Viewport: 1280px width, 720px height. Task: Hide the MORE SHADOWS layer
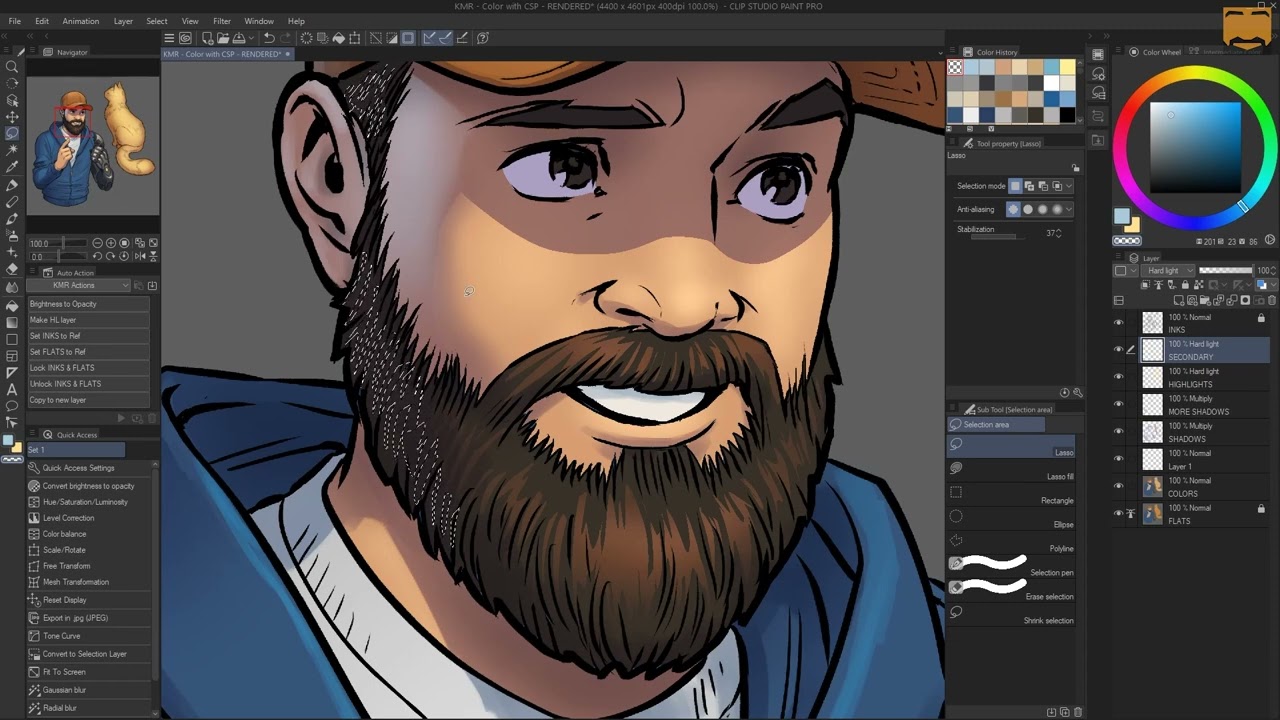point(1118,404)
